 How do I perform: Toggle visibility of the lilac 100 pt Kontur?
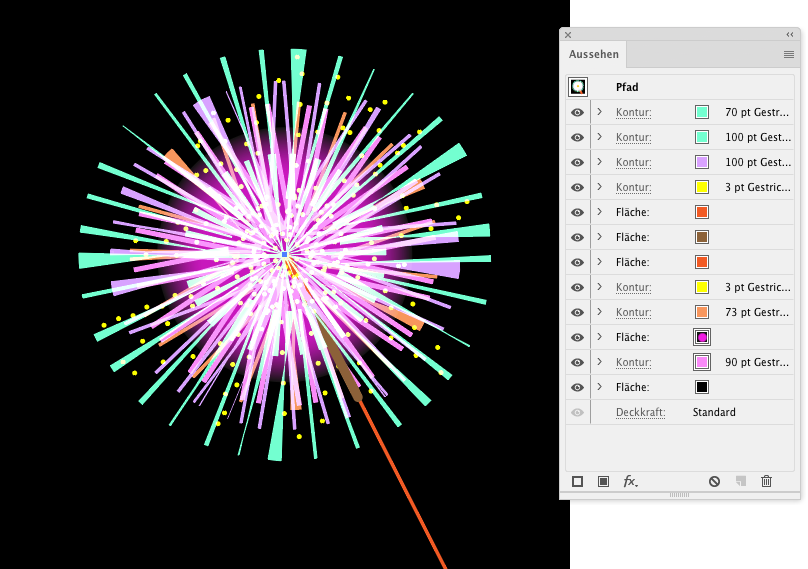(x=578, y=162)
